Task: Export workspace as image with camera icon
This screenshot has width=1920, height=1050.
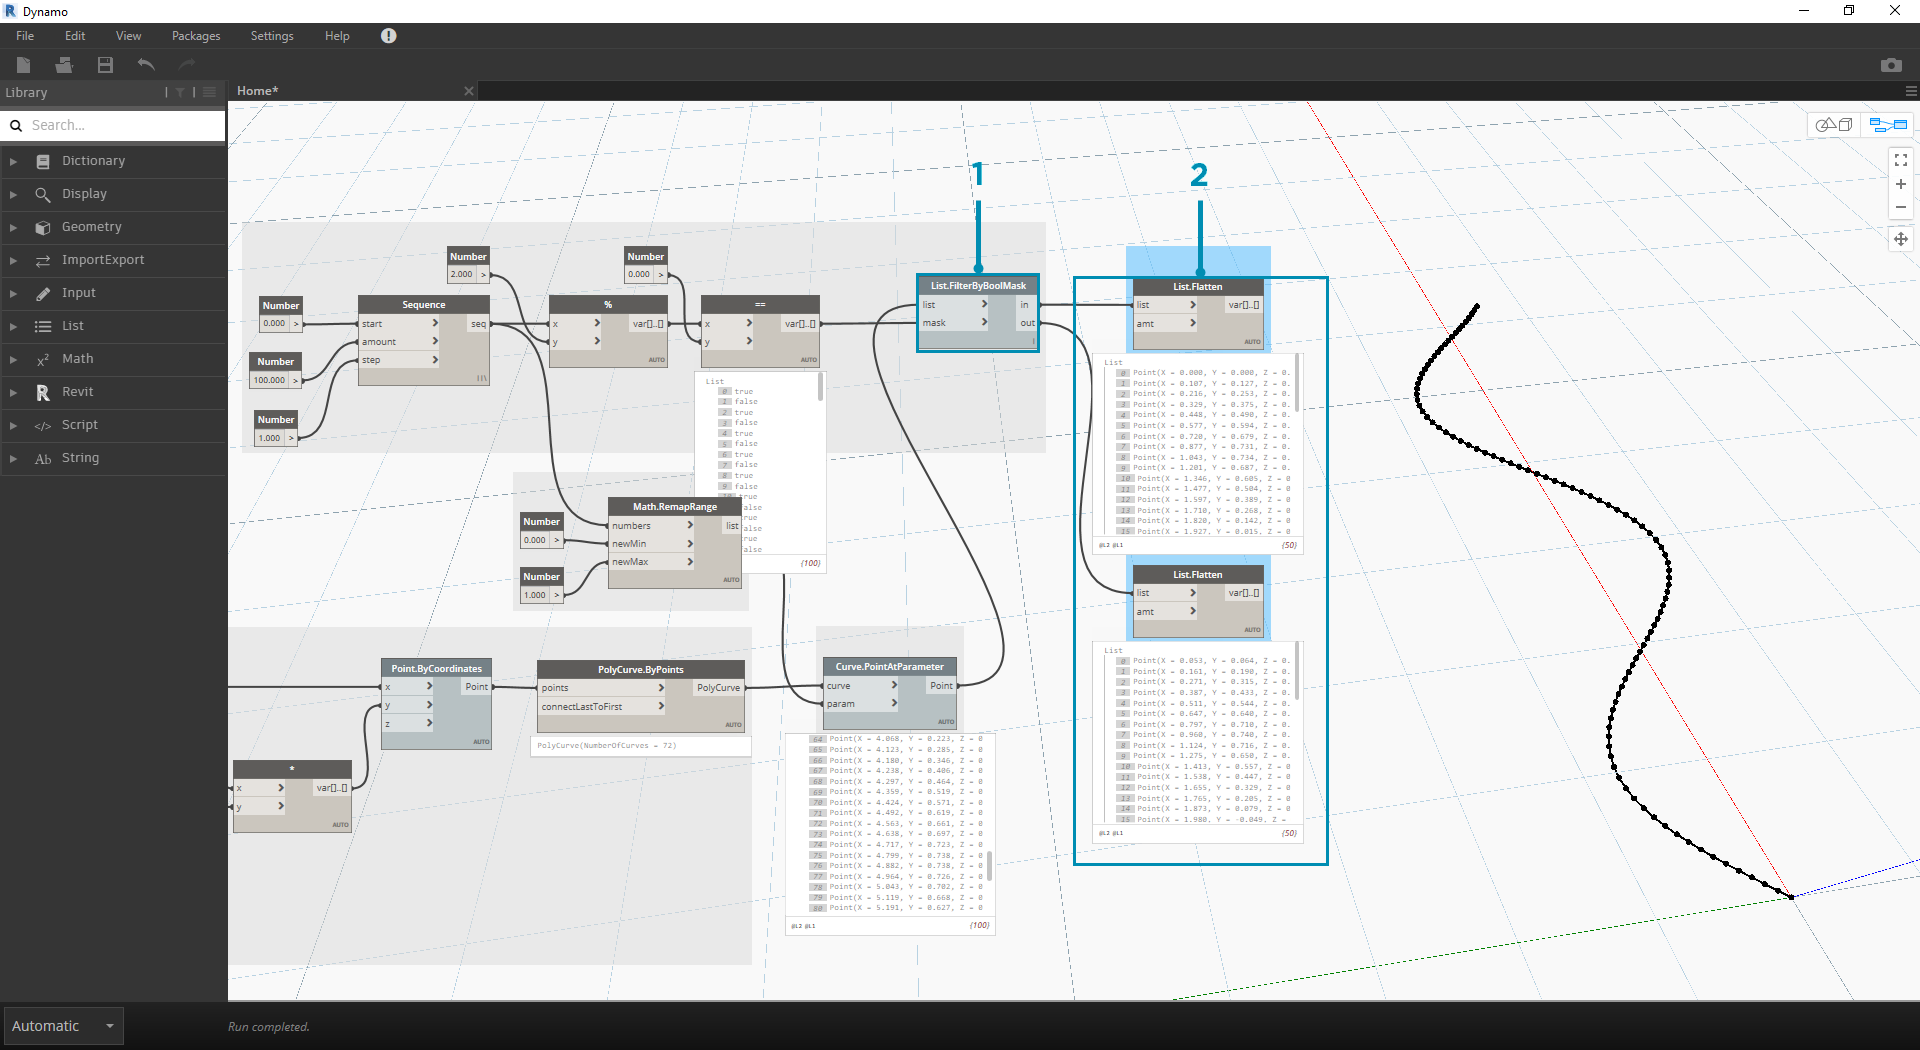Action: tap(1890, 65)
